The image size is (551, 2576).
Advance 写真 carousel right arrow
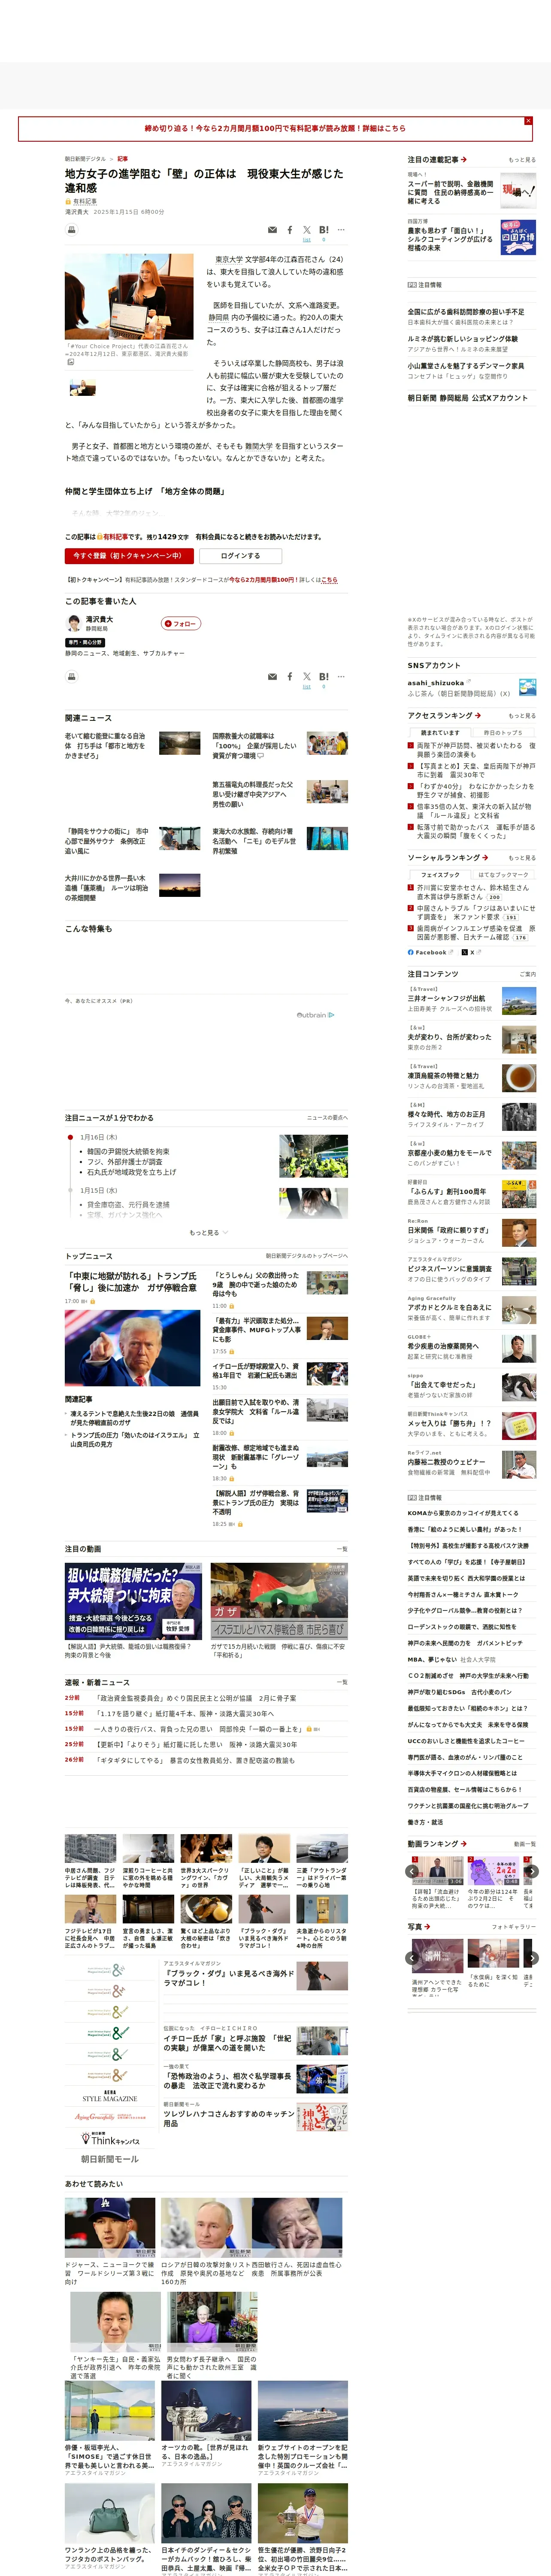click(x=532, y=1959)
